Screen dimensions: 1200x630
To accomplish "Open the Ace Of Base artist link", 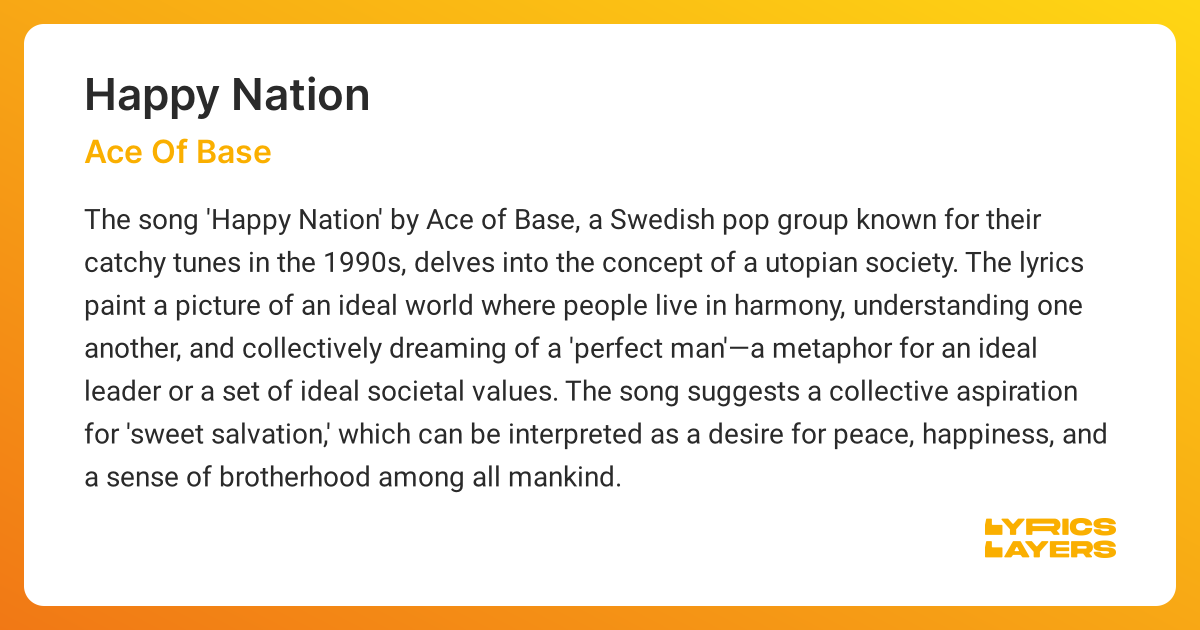I will [x=178, y=152].
